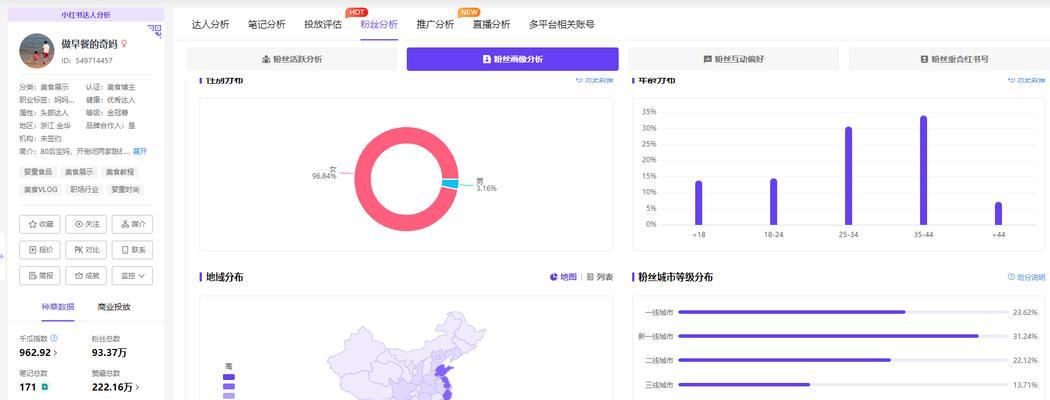The height and width of the screenshot is (400, 1050).
Task: Open the 多平台相关账号 tab
Action: coord(562,24)
